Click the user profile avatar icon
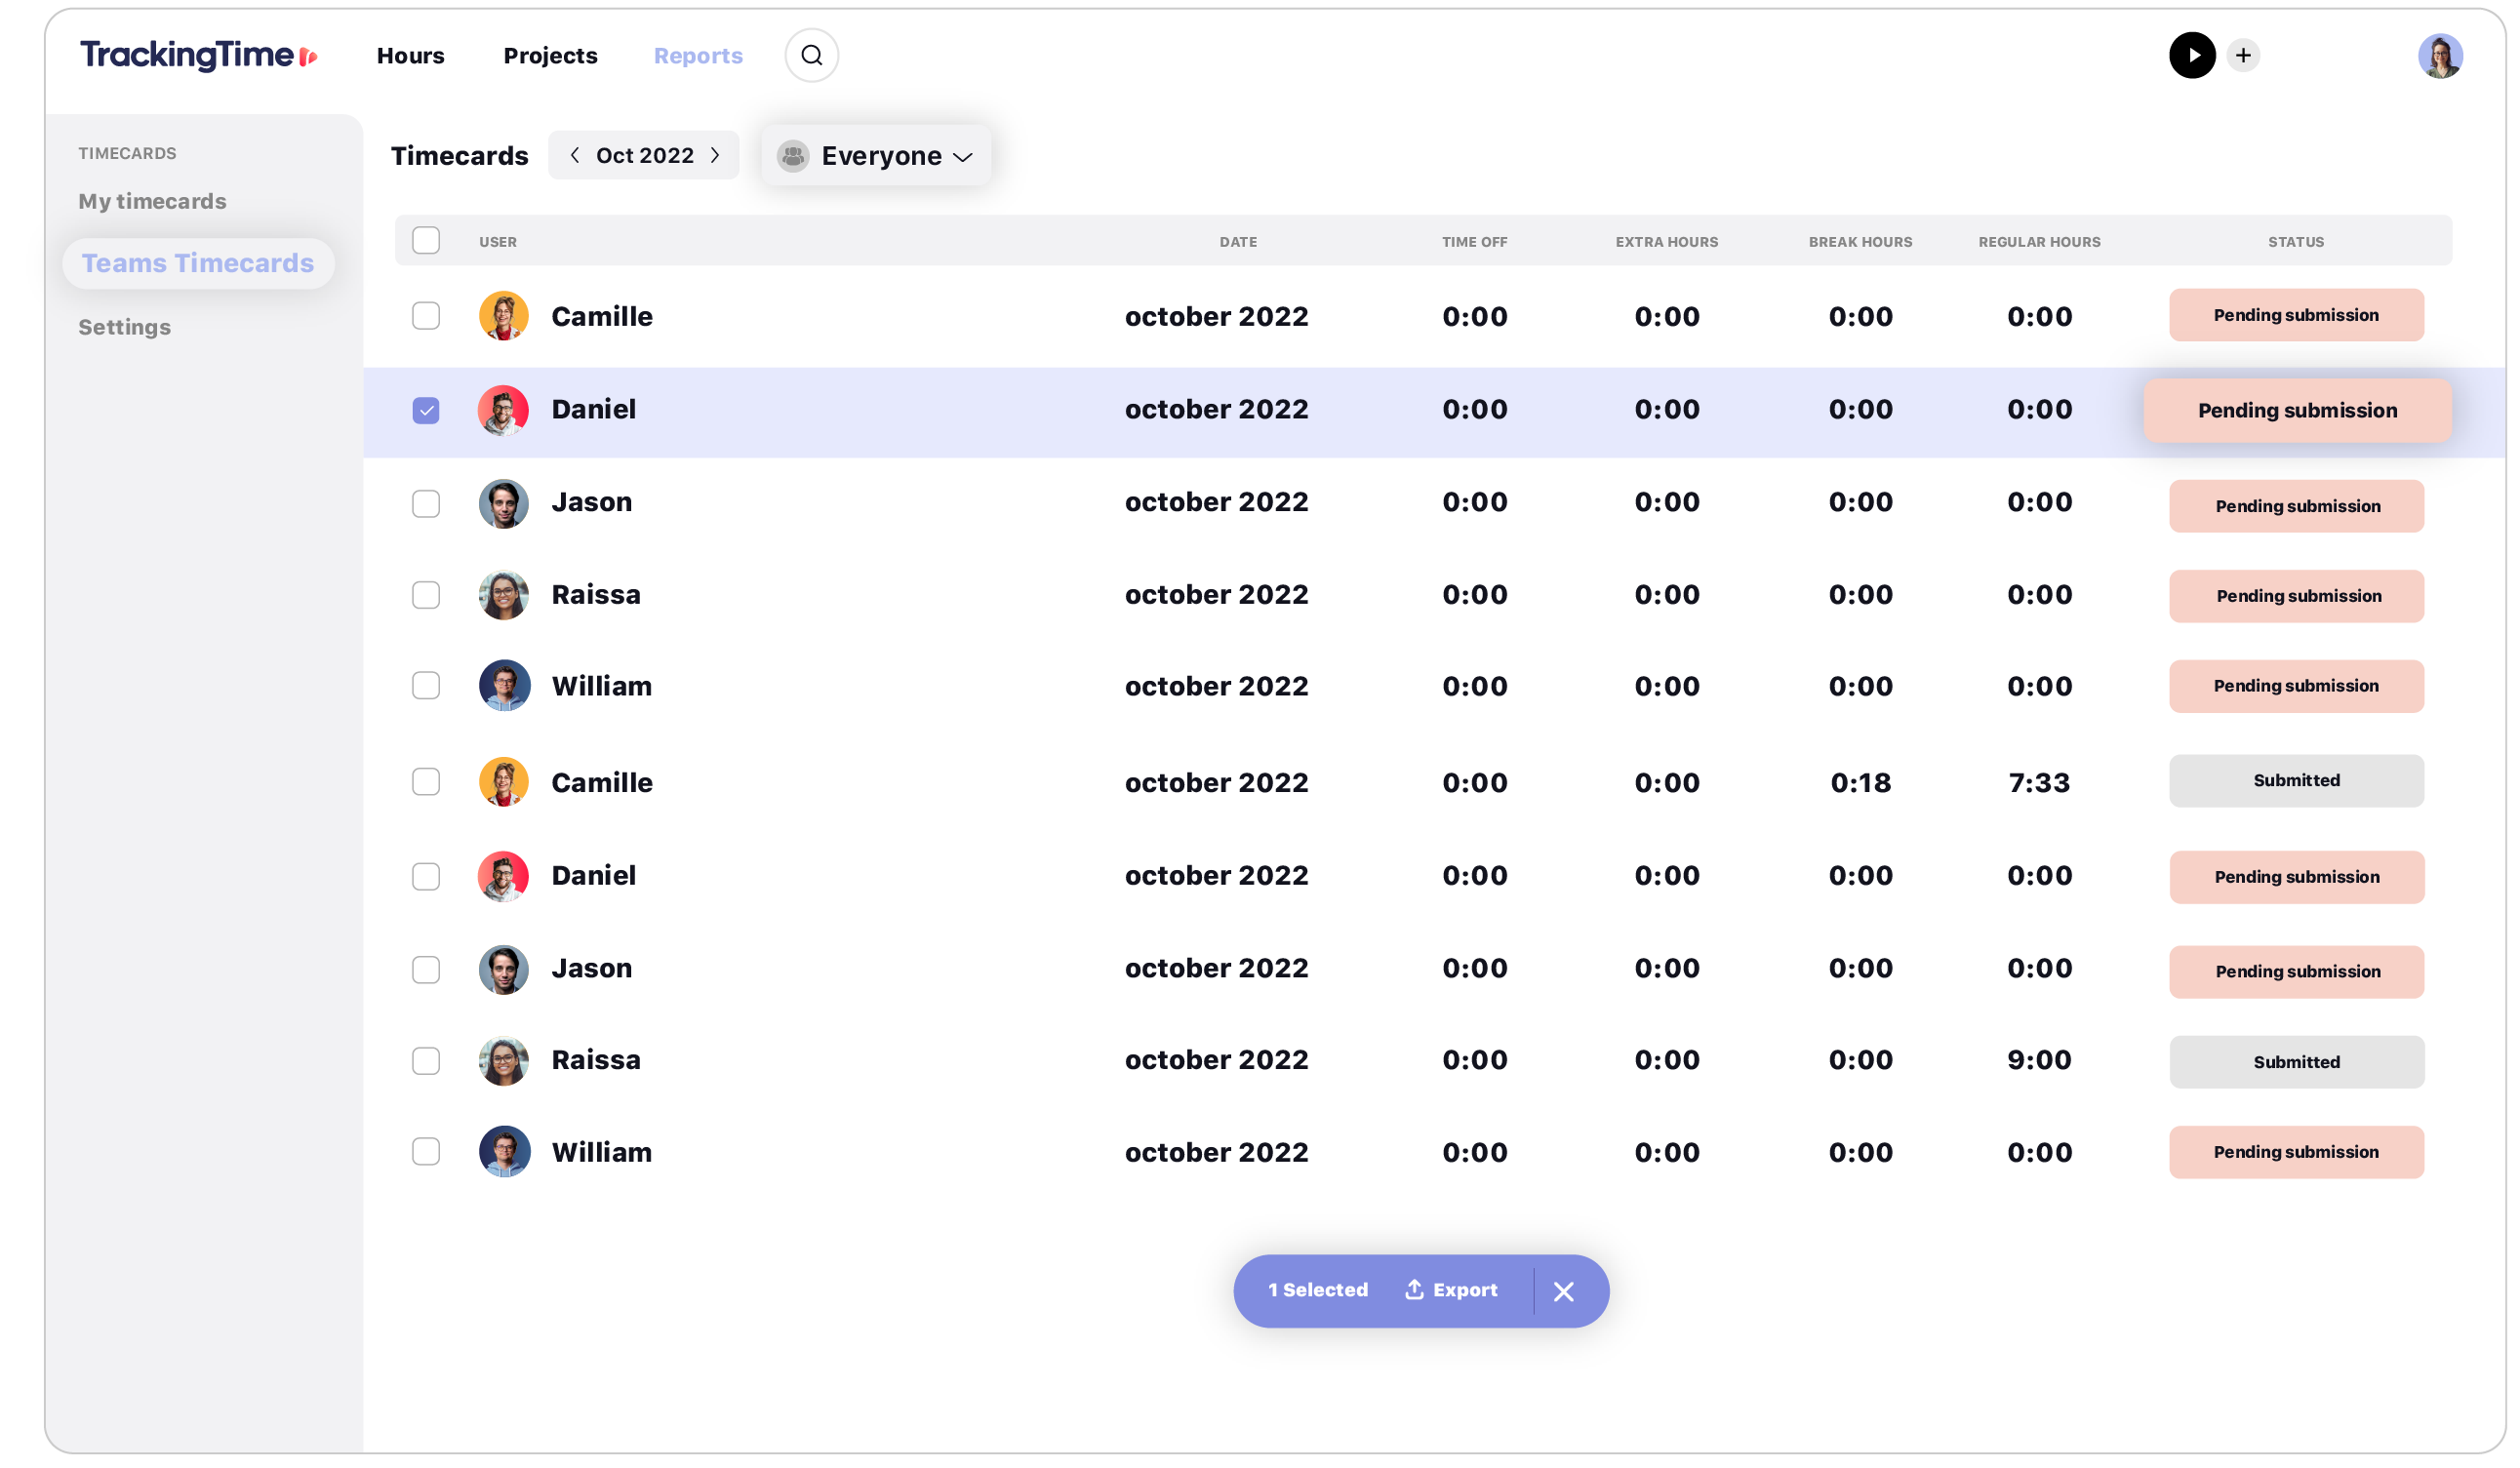The image size is (2520, 1468). coord(2441,55)
